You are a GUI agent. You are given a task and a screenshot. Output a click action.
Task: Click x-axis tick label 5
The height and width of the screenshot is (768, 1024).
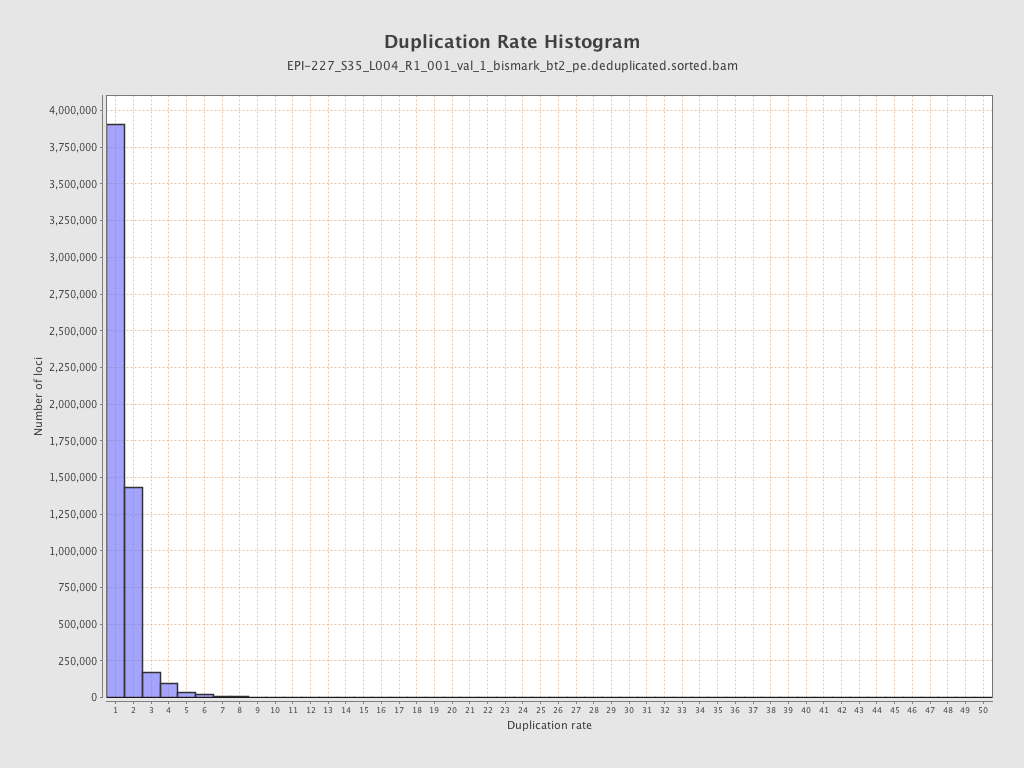point(186,710)
